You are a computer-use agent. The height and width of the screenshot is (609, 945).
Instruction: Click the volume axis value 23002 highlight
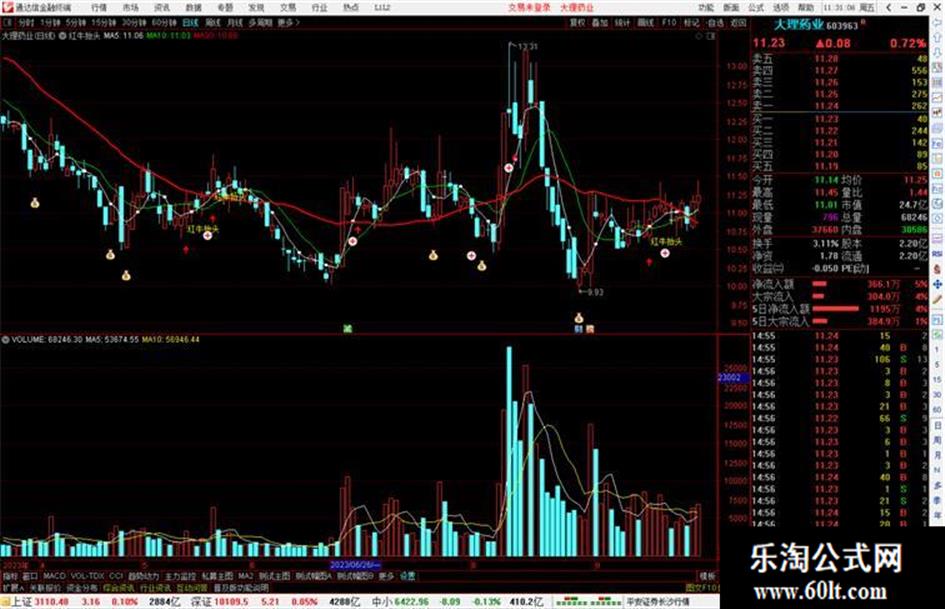(x=732, y=377)
